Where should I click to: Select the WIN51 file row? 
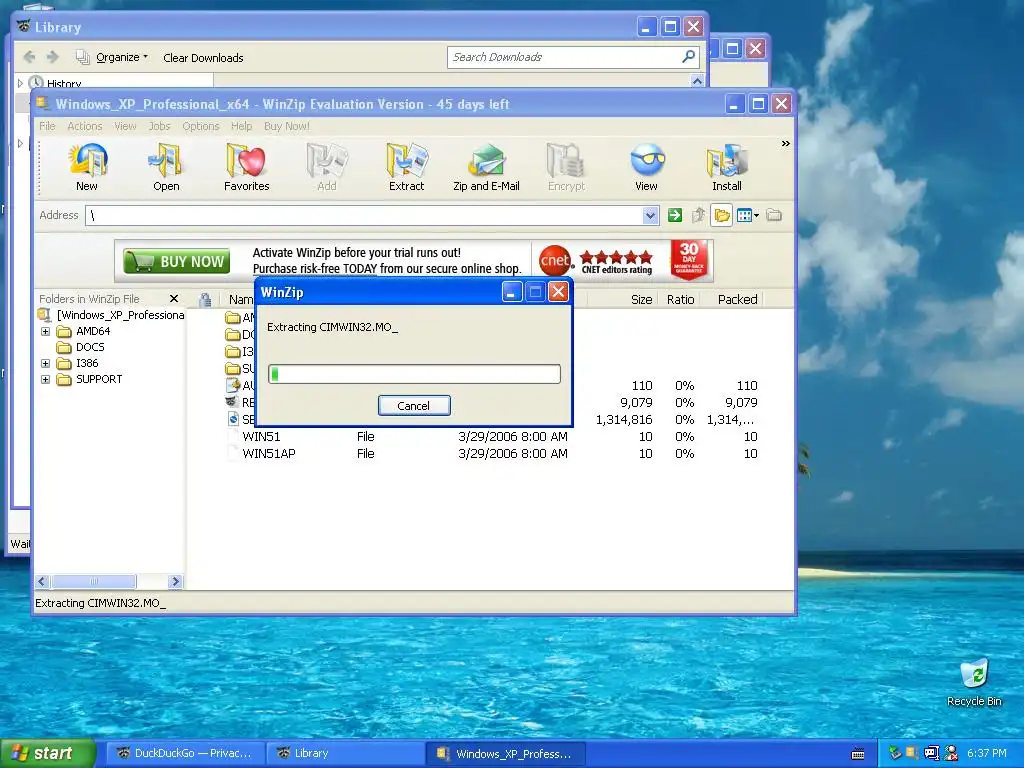point(493,436)
